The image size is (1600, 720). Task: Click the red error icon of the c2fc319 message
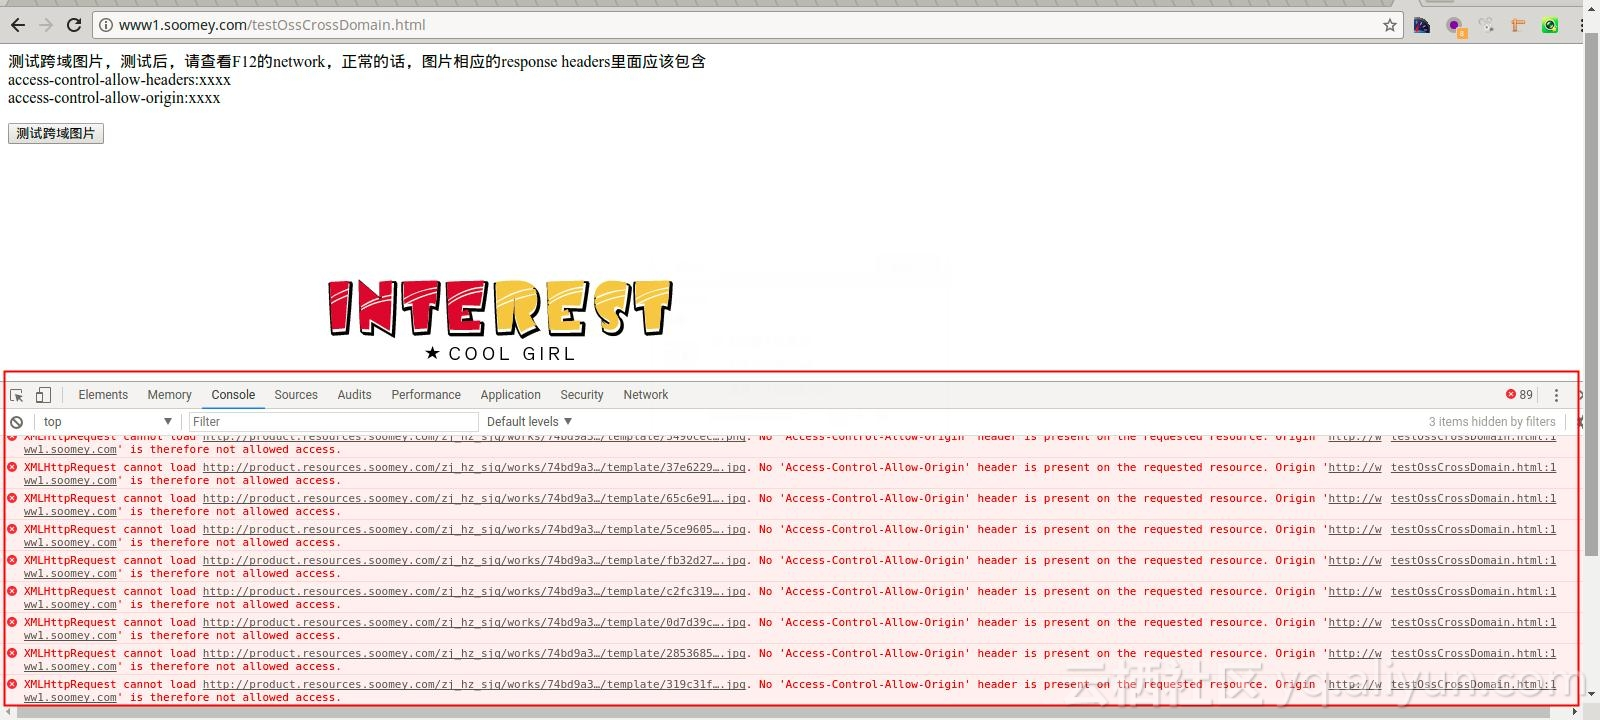click(x=13, y=591)
